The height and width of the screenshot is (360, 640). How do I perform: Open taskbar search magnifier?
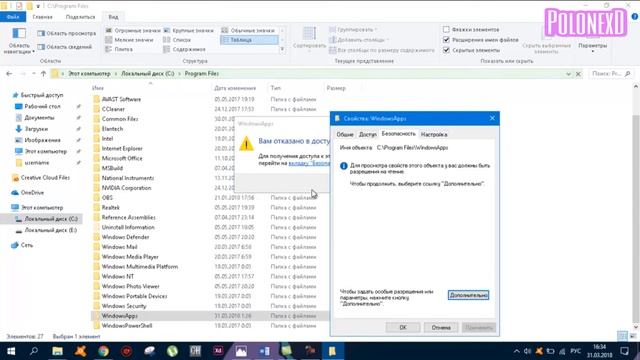(34, 351)
